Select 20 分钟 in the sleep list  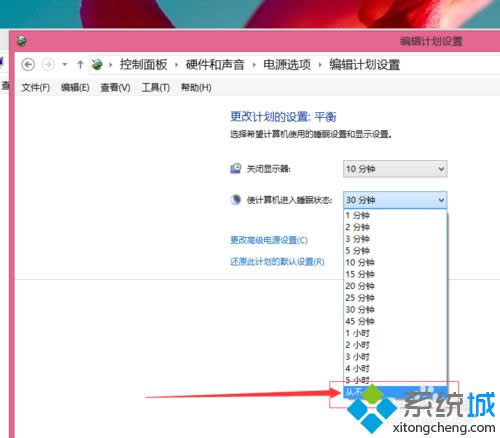(395, 286)
